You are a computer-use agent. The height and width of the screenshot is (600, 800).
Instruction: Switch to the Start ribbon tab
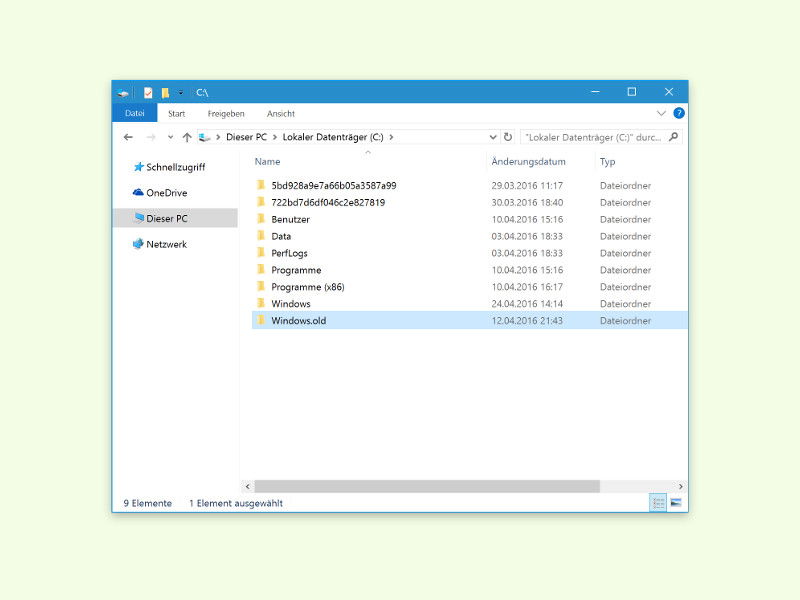pyautogui.click(x=177, y=113)
